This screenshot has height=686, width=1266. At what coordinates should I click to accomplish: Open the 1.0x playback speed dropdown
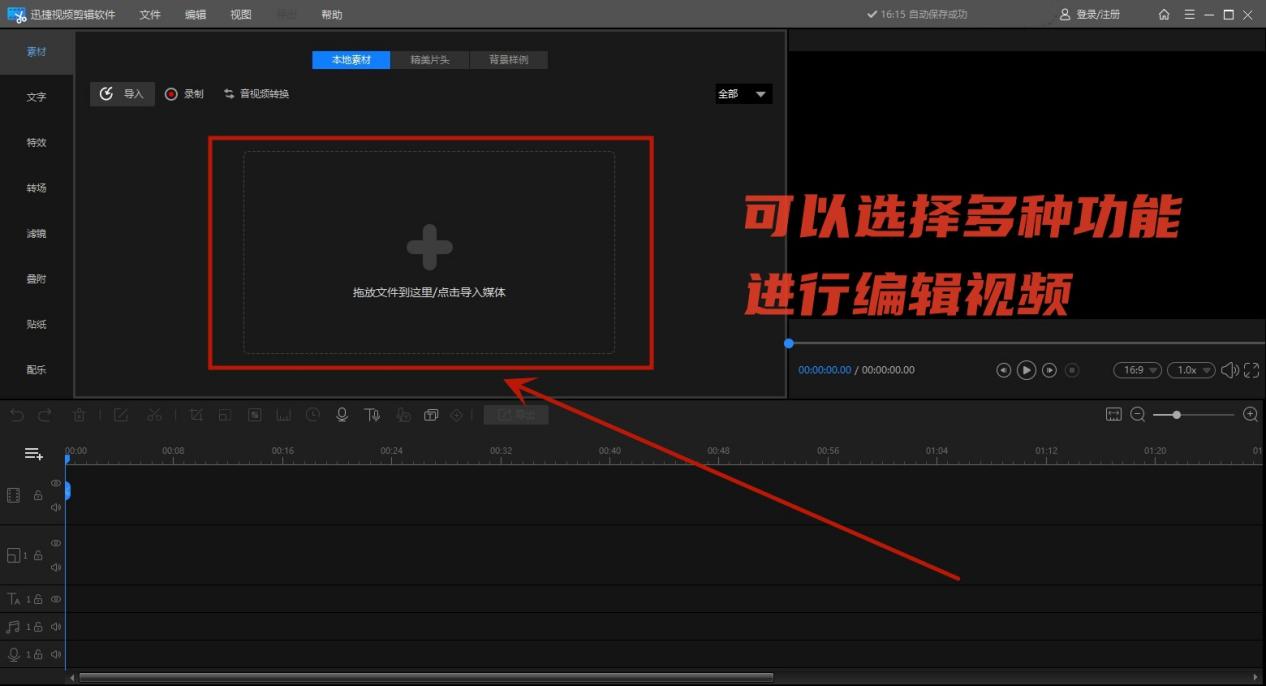(x=1192, y=370)
